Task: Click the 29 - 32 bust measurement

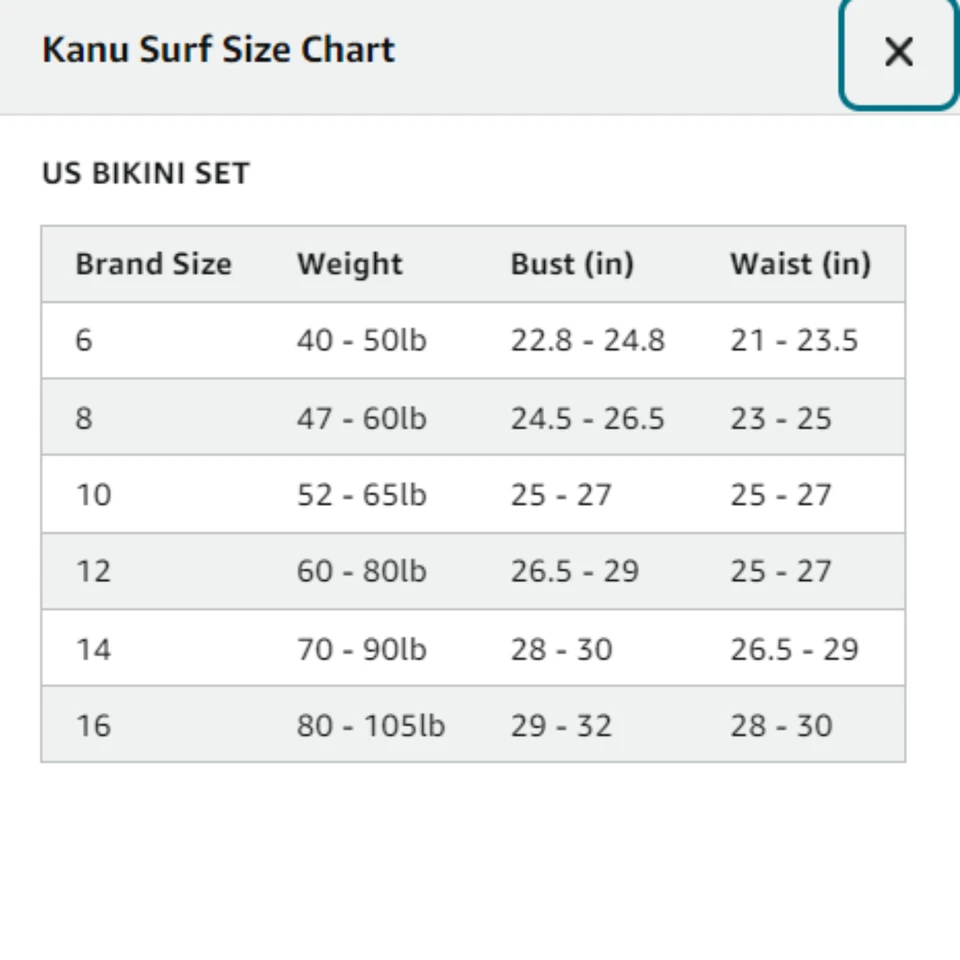Action: click(562, 725)
